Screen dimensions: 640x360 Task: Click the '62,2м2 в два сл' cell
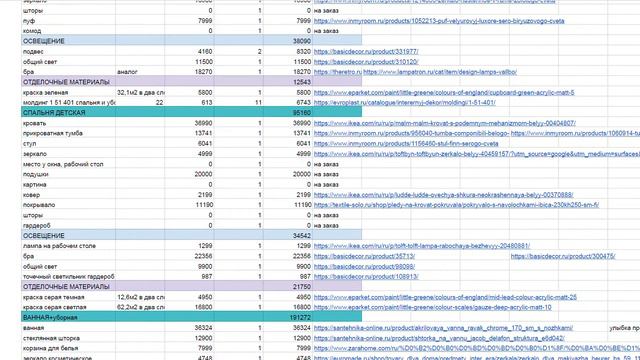(140, 307)
